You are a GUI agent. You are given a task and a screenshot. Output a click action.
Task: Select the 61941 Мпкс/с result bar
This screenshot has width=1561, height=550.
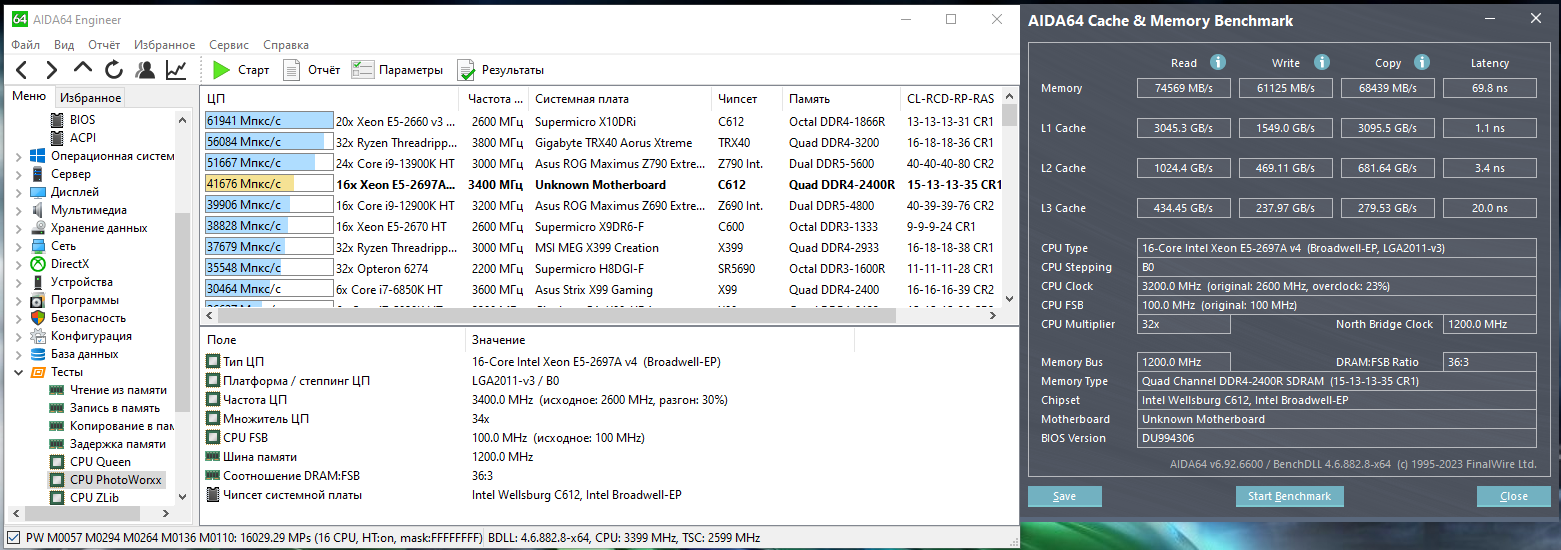tap(269, 121)
